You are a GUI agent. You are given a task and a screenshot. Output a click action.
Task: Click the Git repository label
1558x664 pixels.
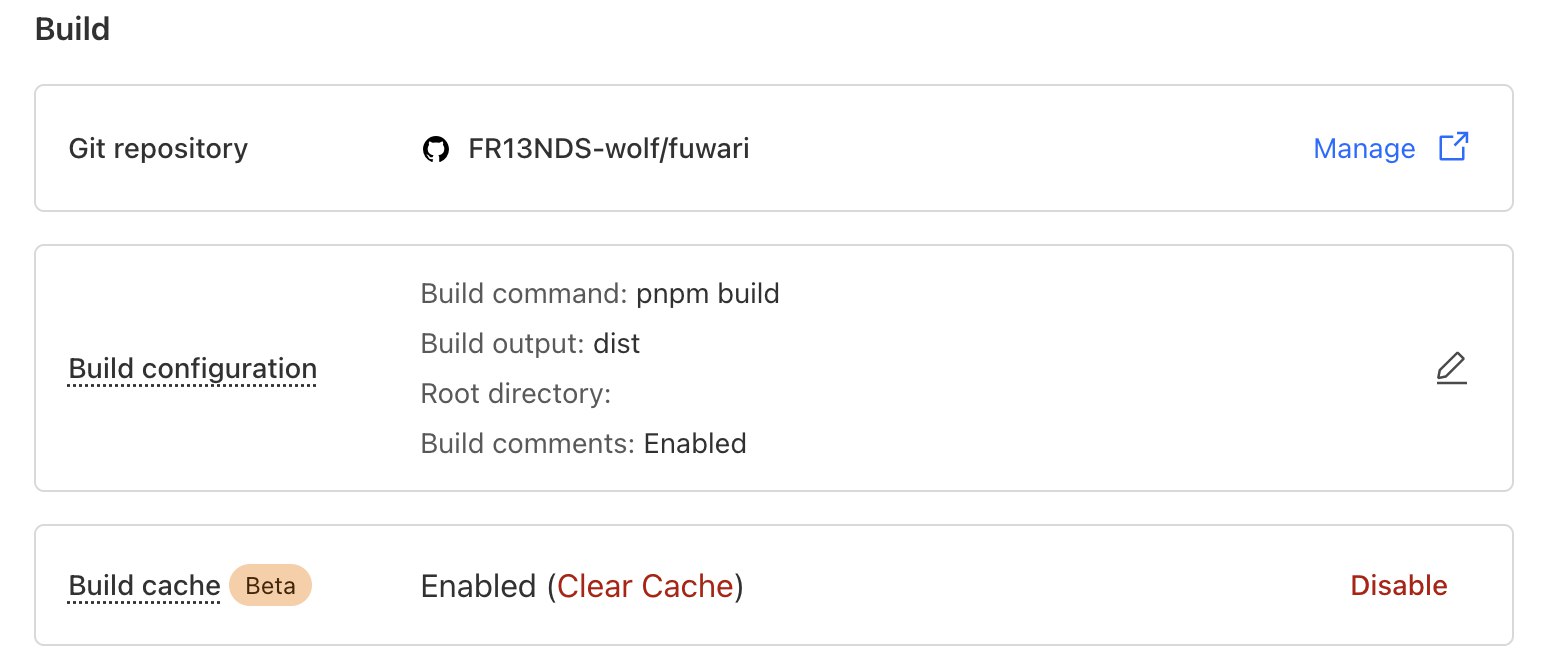pos(158,149)
